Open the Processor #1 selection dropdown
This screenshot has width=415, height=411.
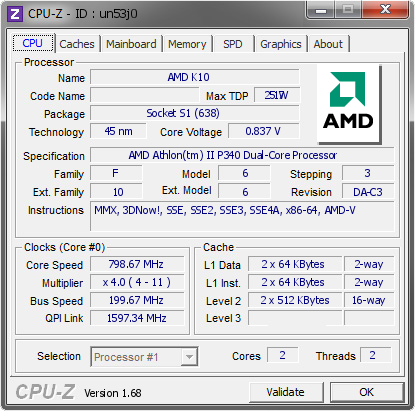coord(144,357)
